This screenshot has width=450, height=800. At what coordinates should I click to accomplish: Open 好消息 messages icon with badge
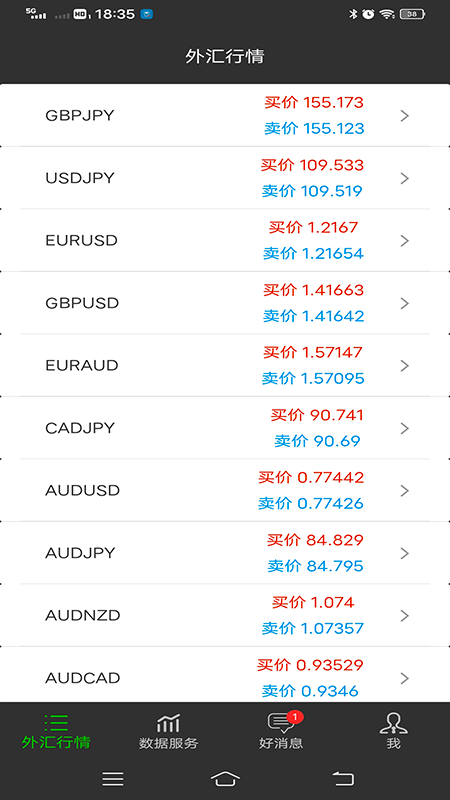tap(282, 722)
